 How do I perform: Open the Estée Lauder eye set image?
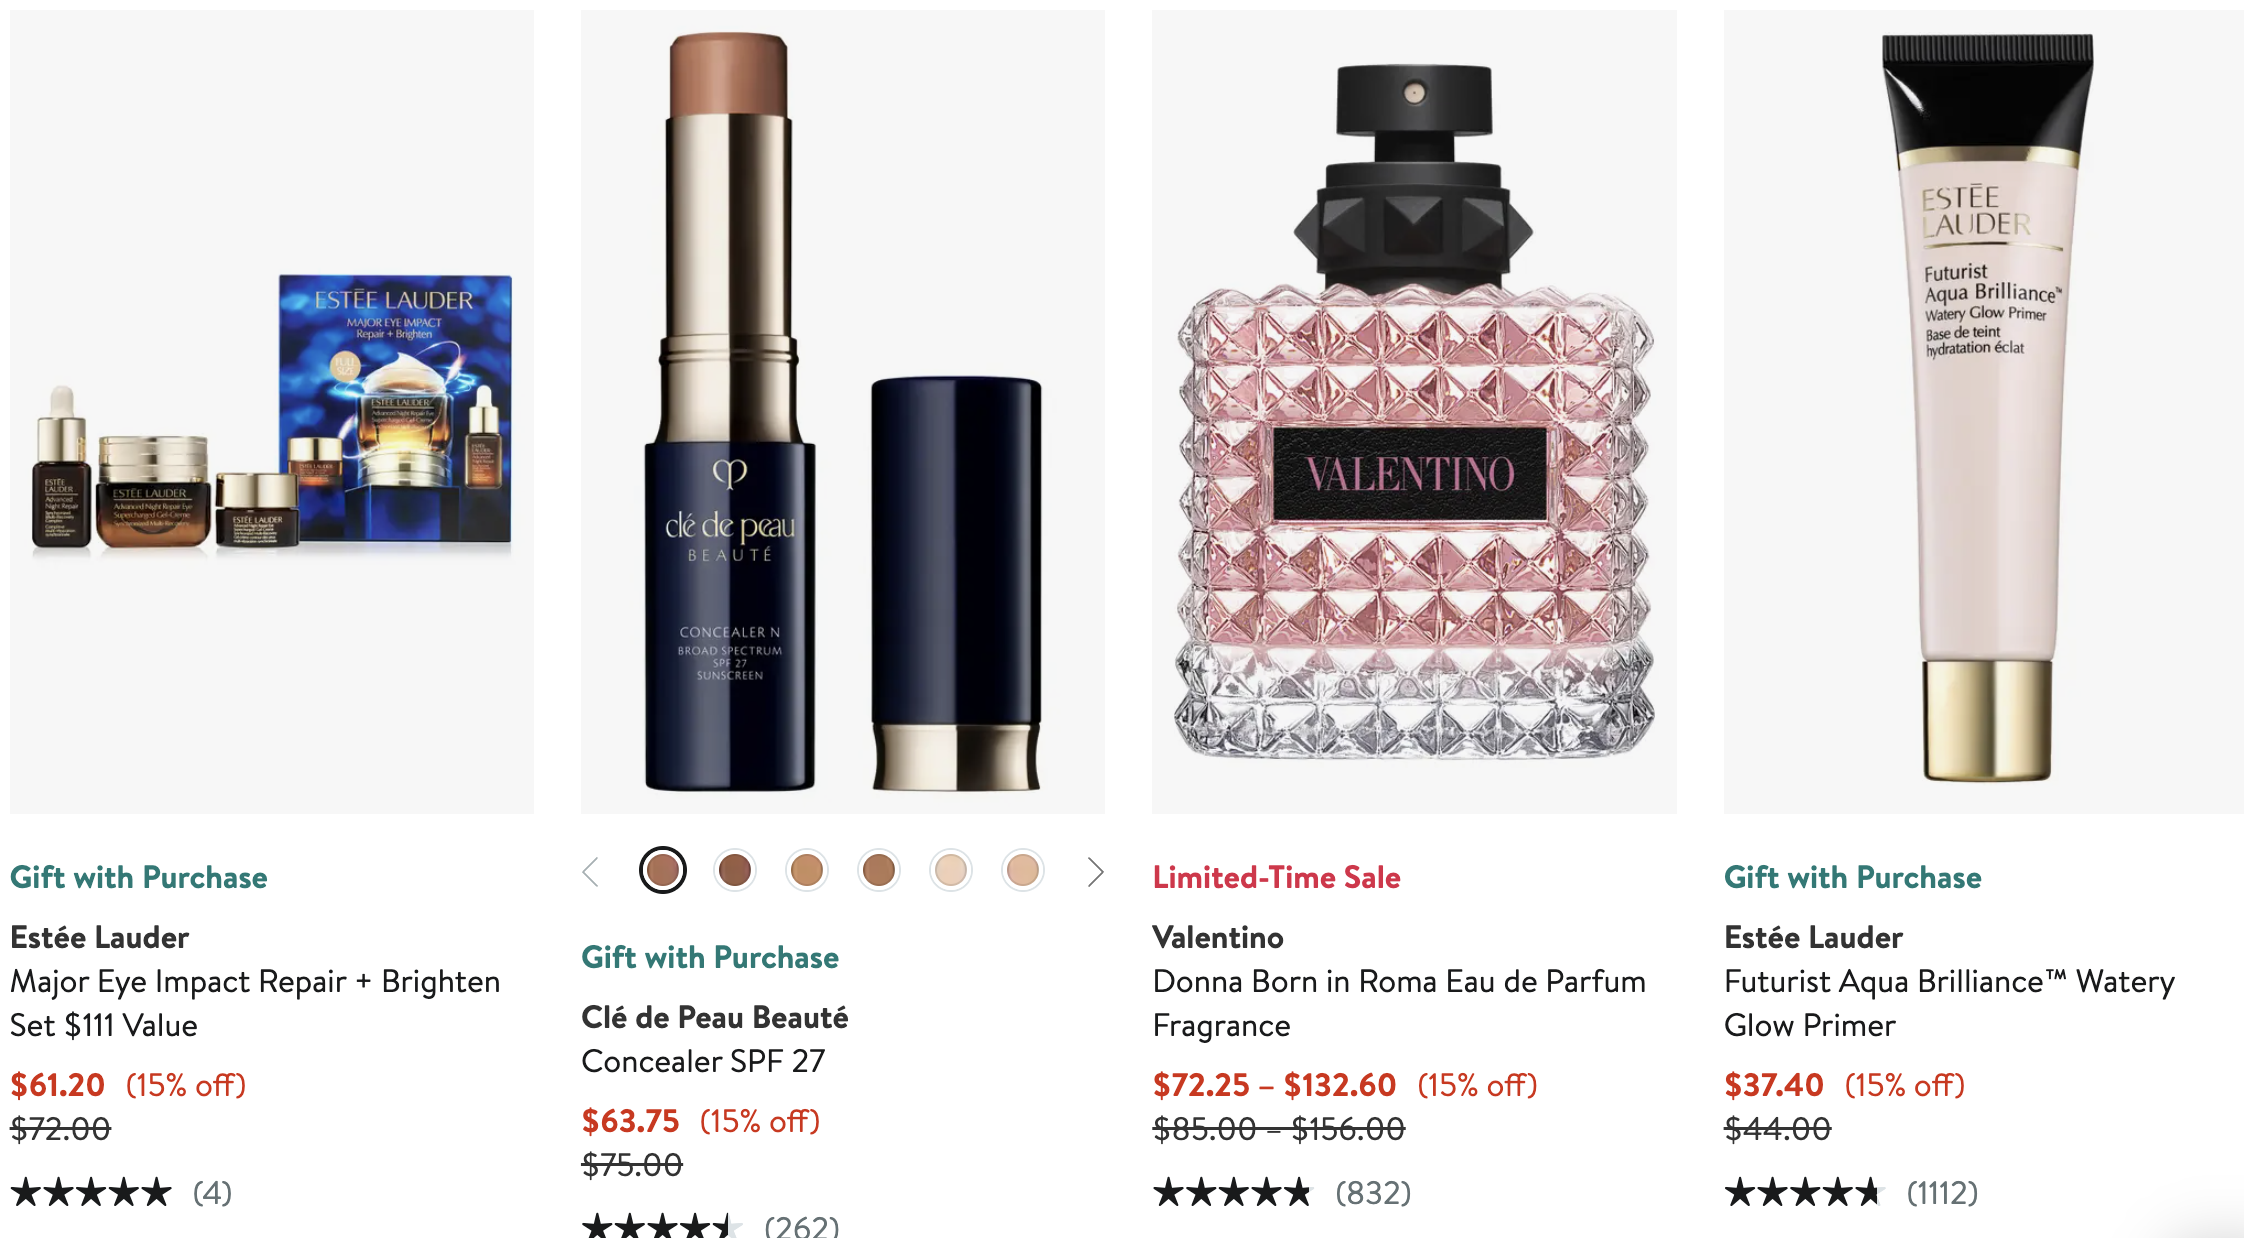point(272,412)
